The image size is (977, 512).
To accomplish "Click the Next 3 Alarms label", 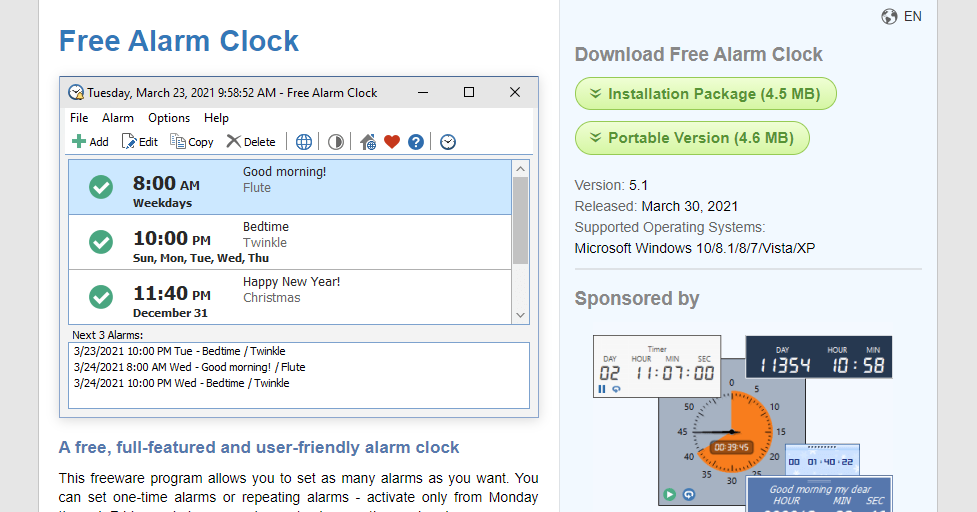I will 107,335.
